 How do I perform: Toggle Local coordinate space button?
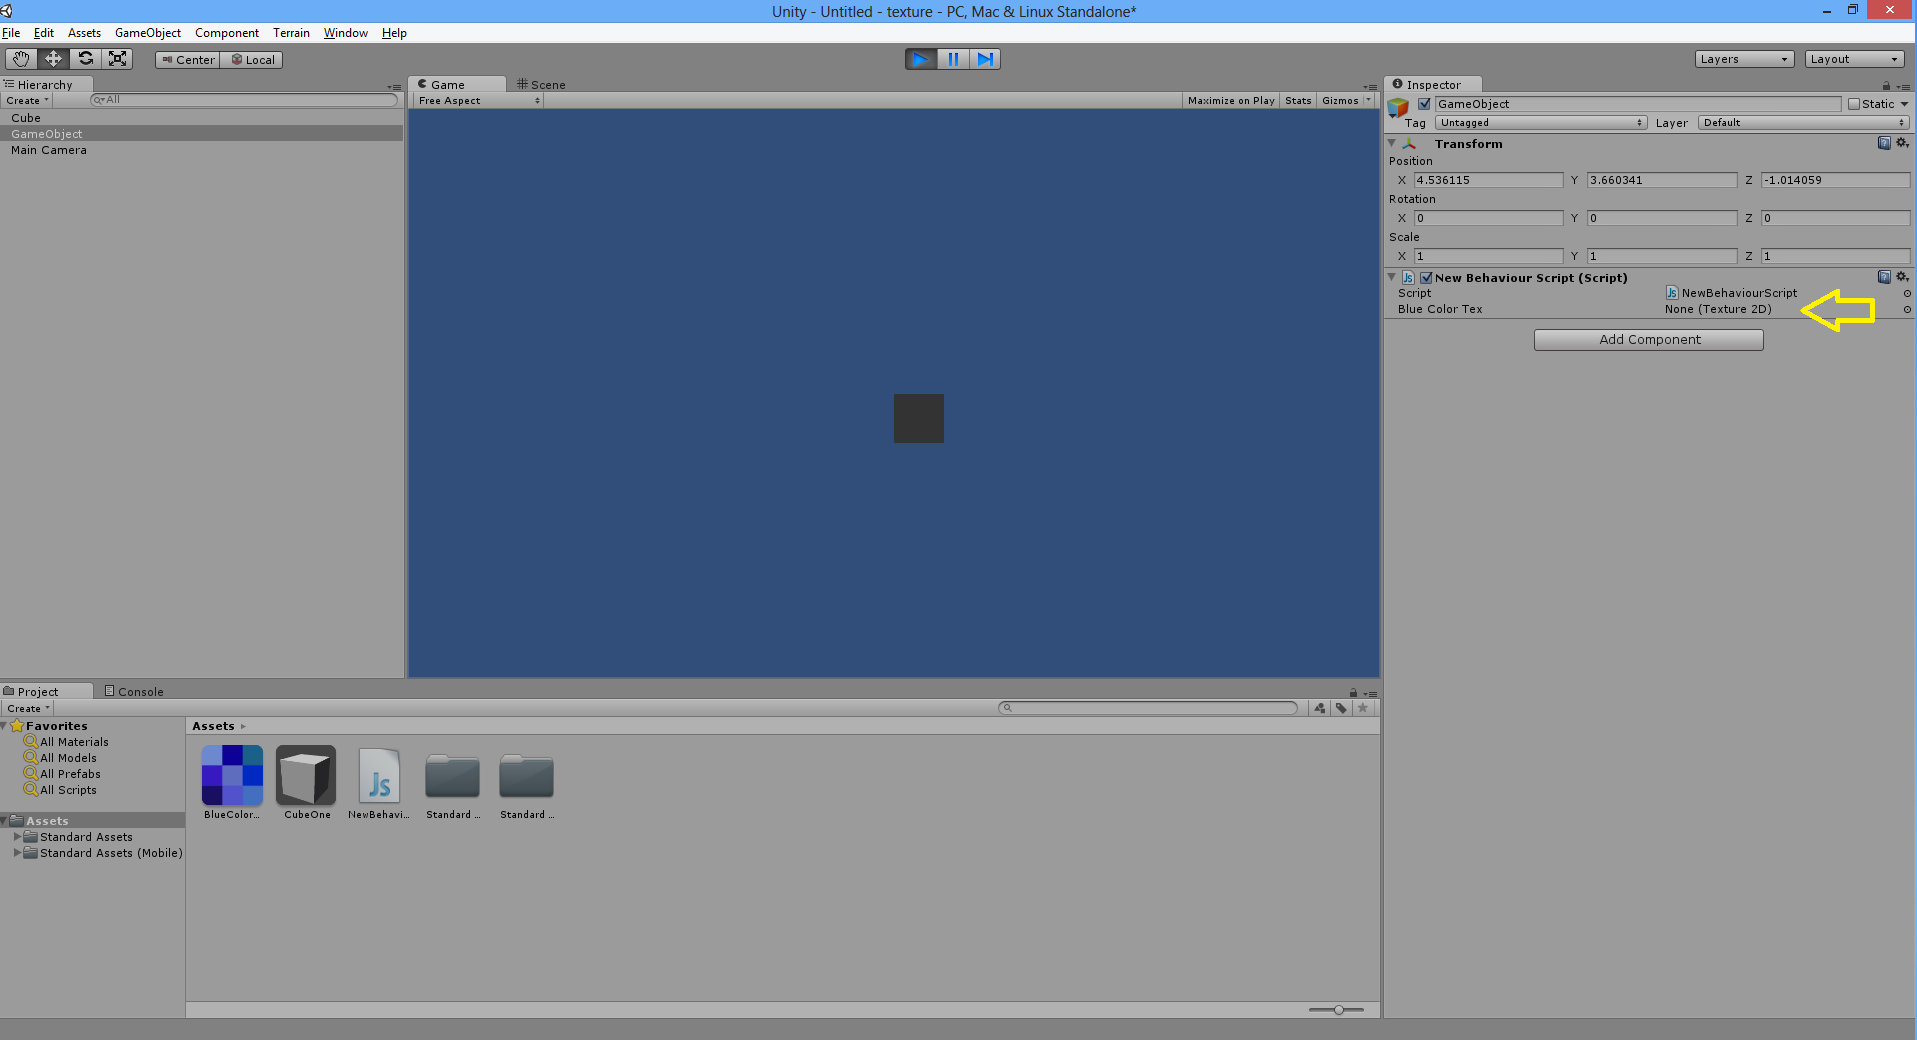click(252, 60)
